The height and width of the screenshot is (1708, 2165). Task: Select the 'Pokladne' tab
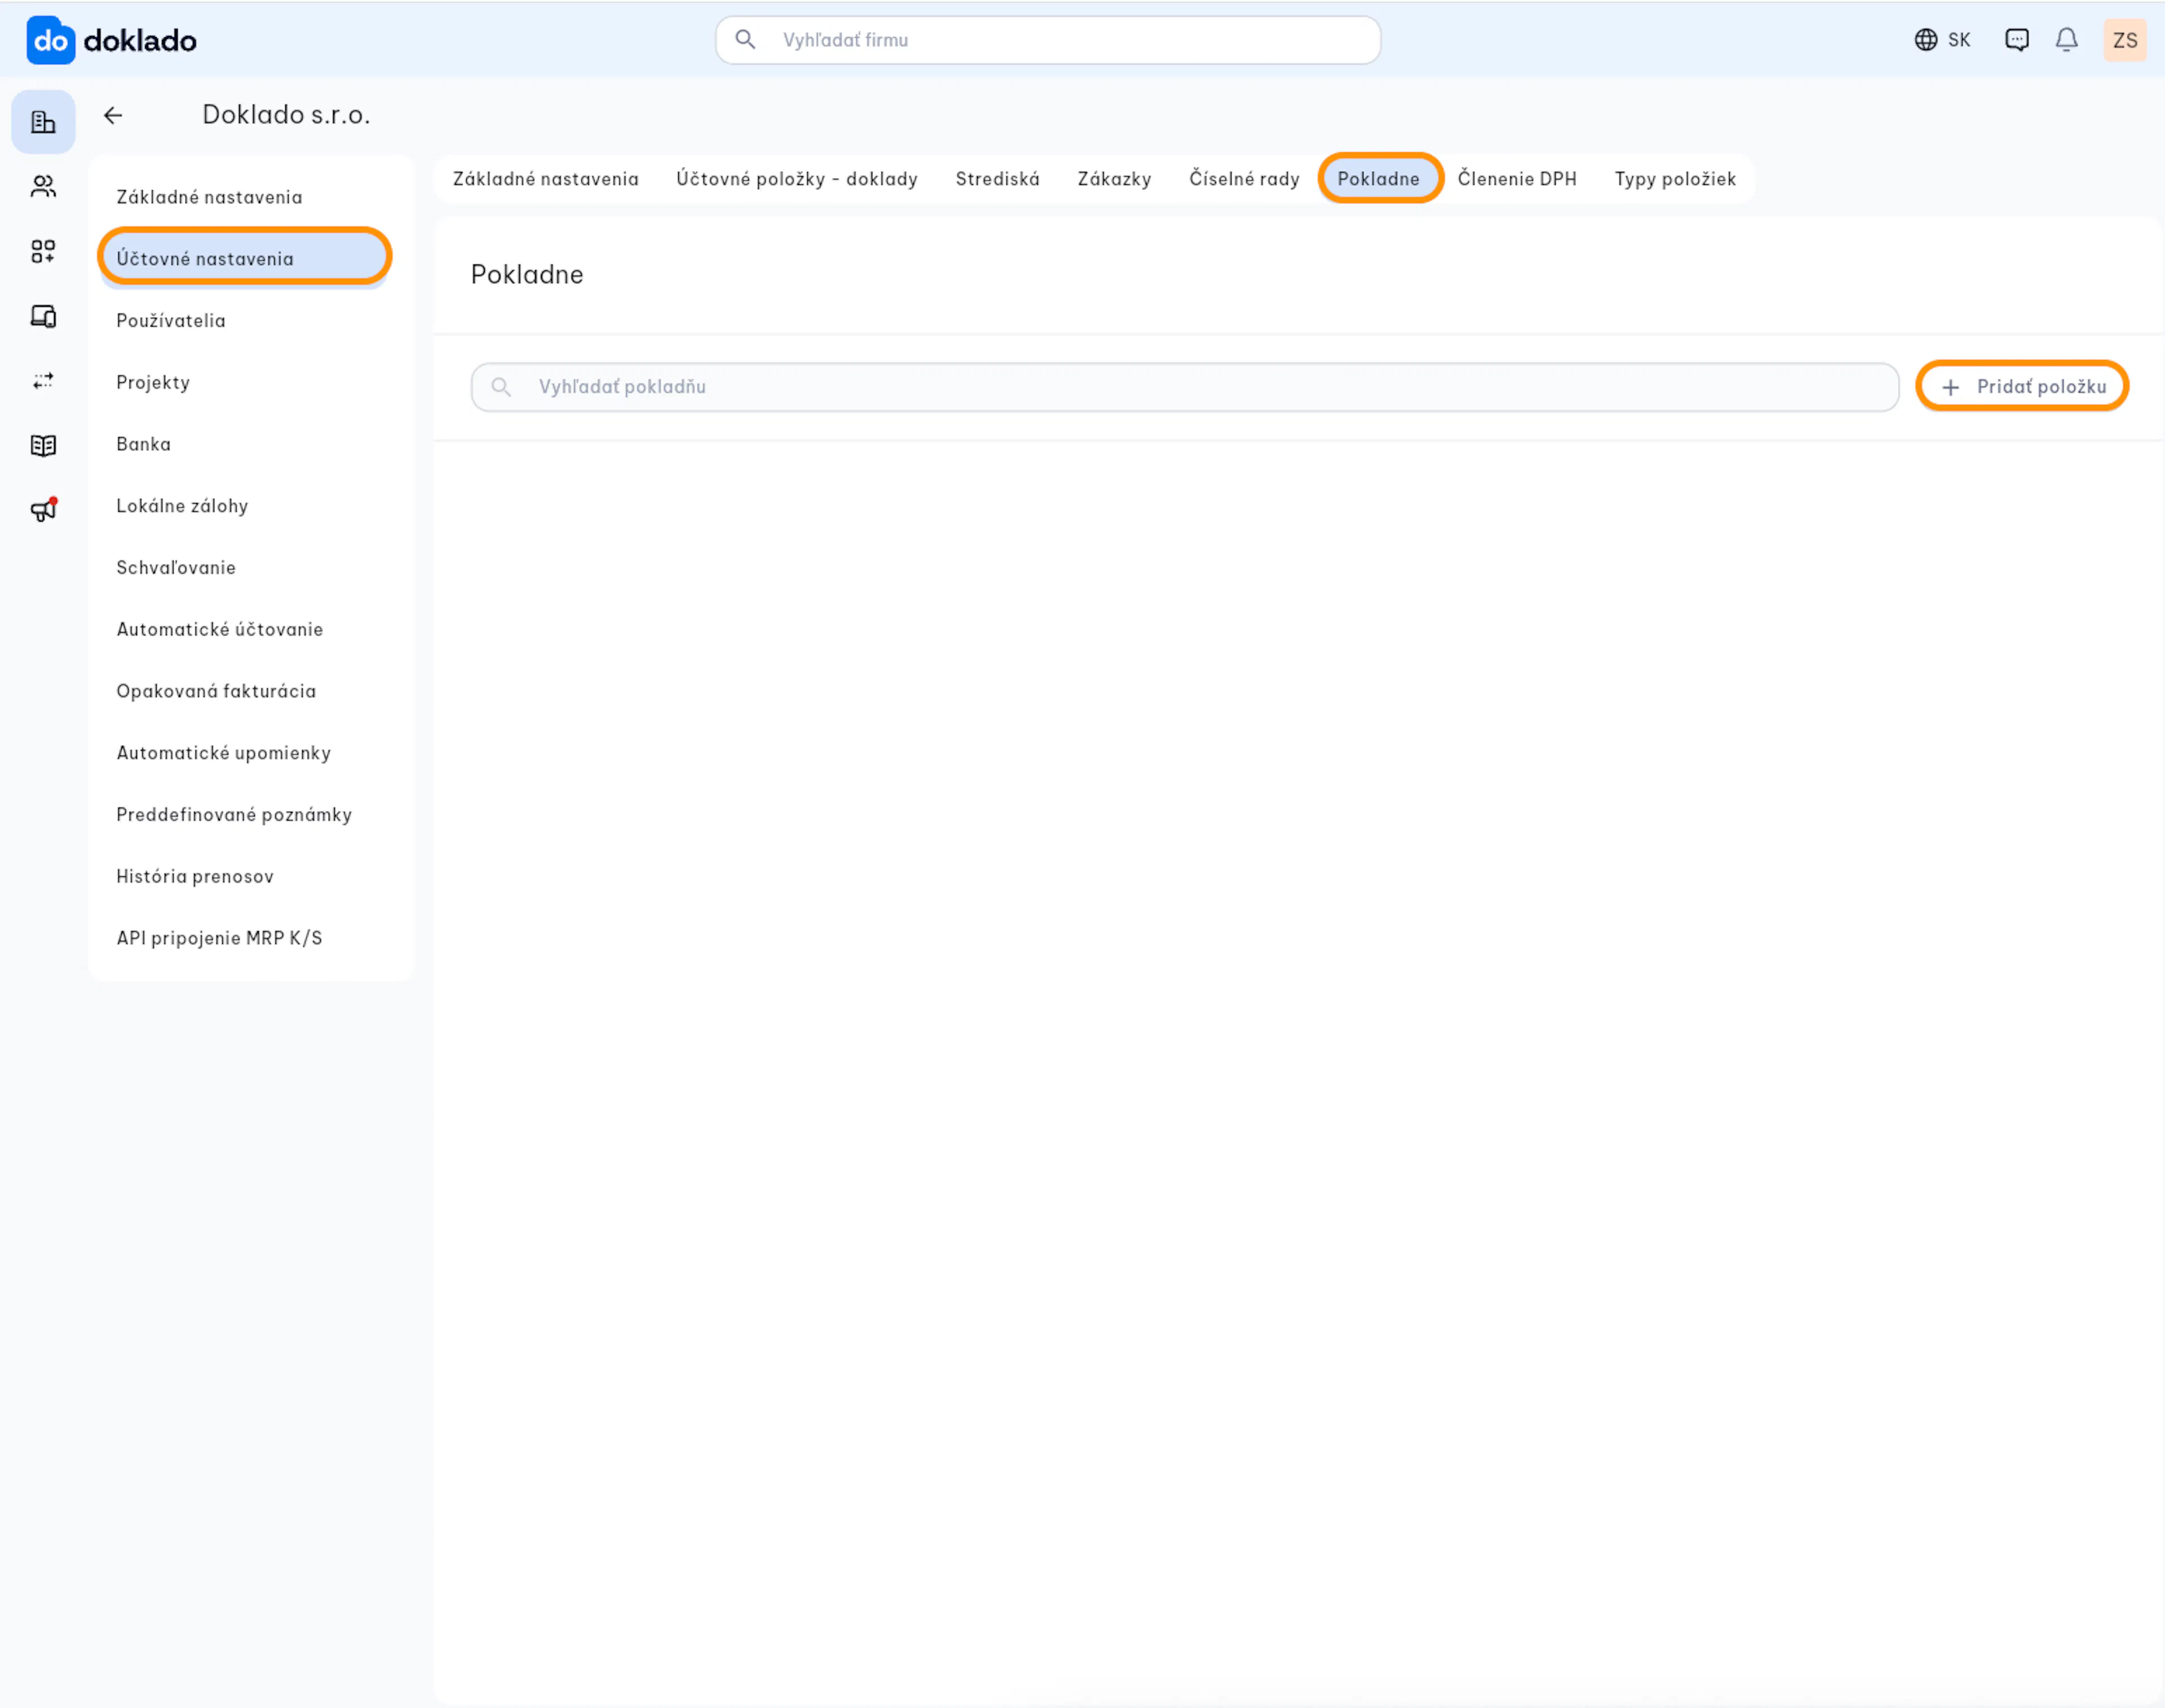pos(1379,179)
